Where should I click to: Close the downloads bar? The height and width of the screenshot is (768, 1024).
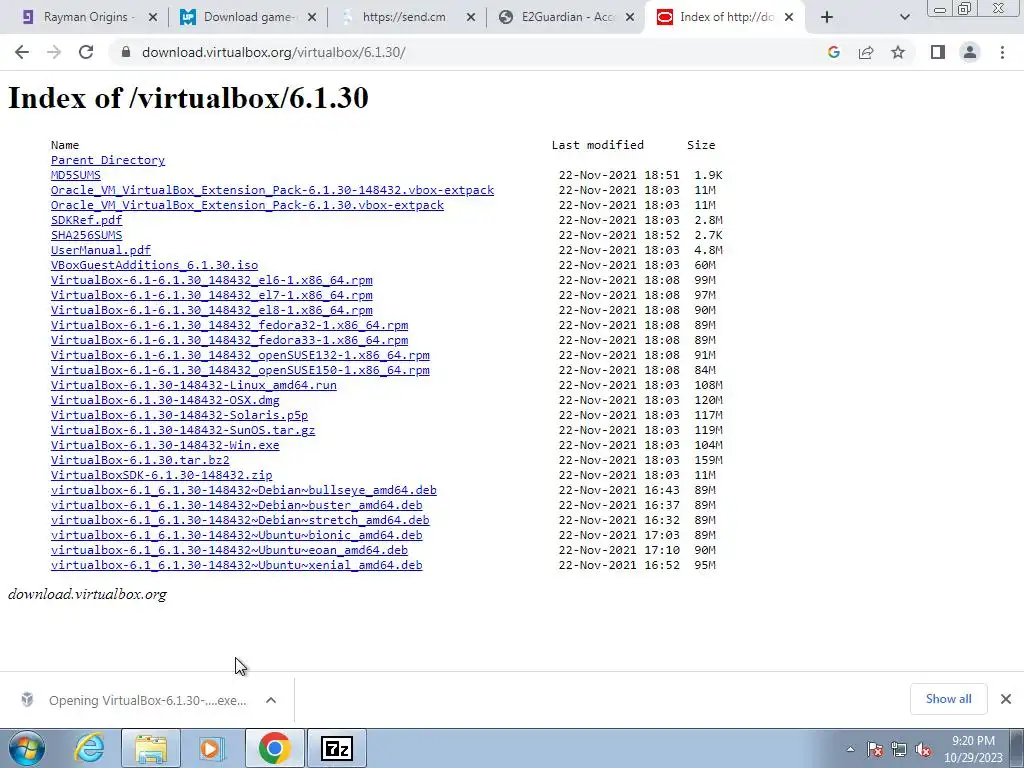click(1006, 699)
